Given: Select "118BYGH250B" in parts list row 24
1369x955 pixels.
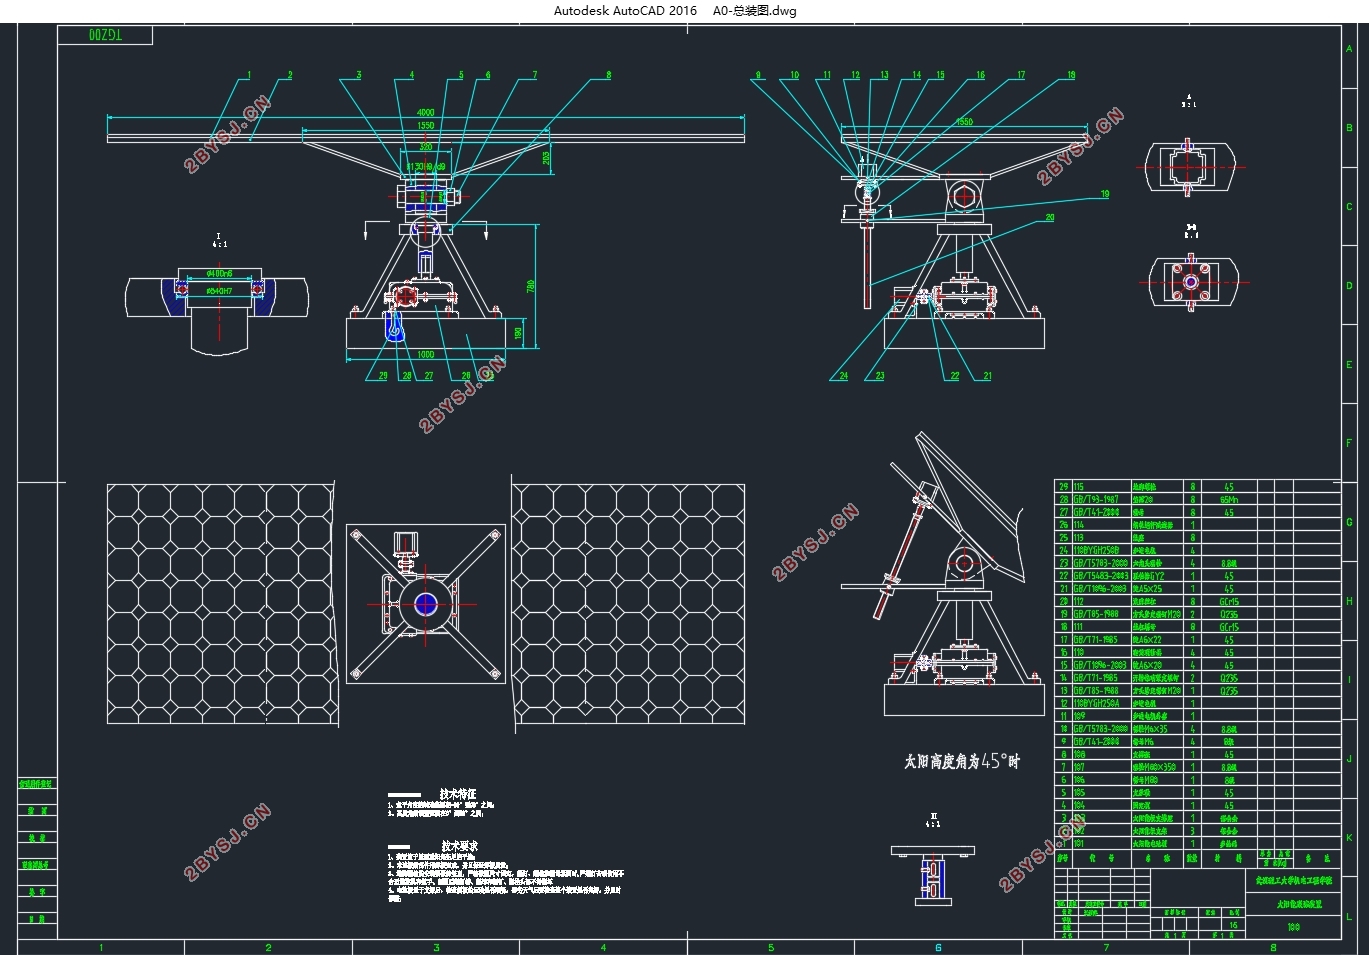Looking at the screenshot, I should coord(1097,550).
